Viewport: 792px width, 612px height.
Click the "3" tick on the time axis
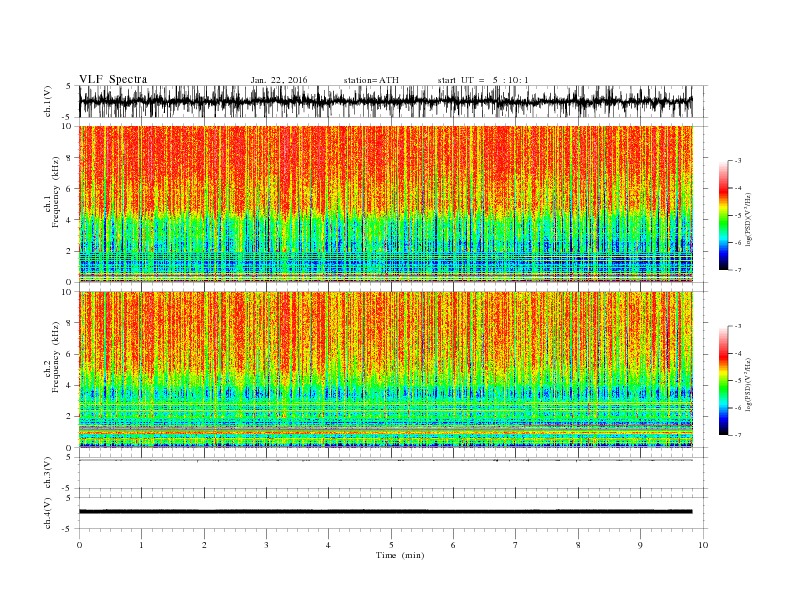266,545
